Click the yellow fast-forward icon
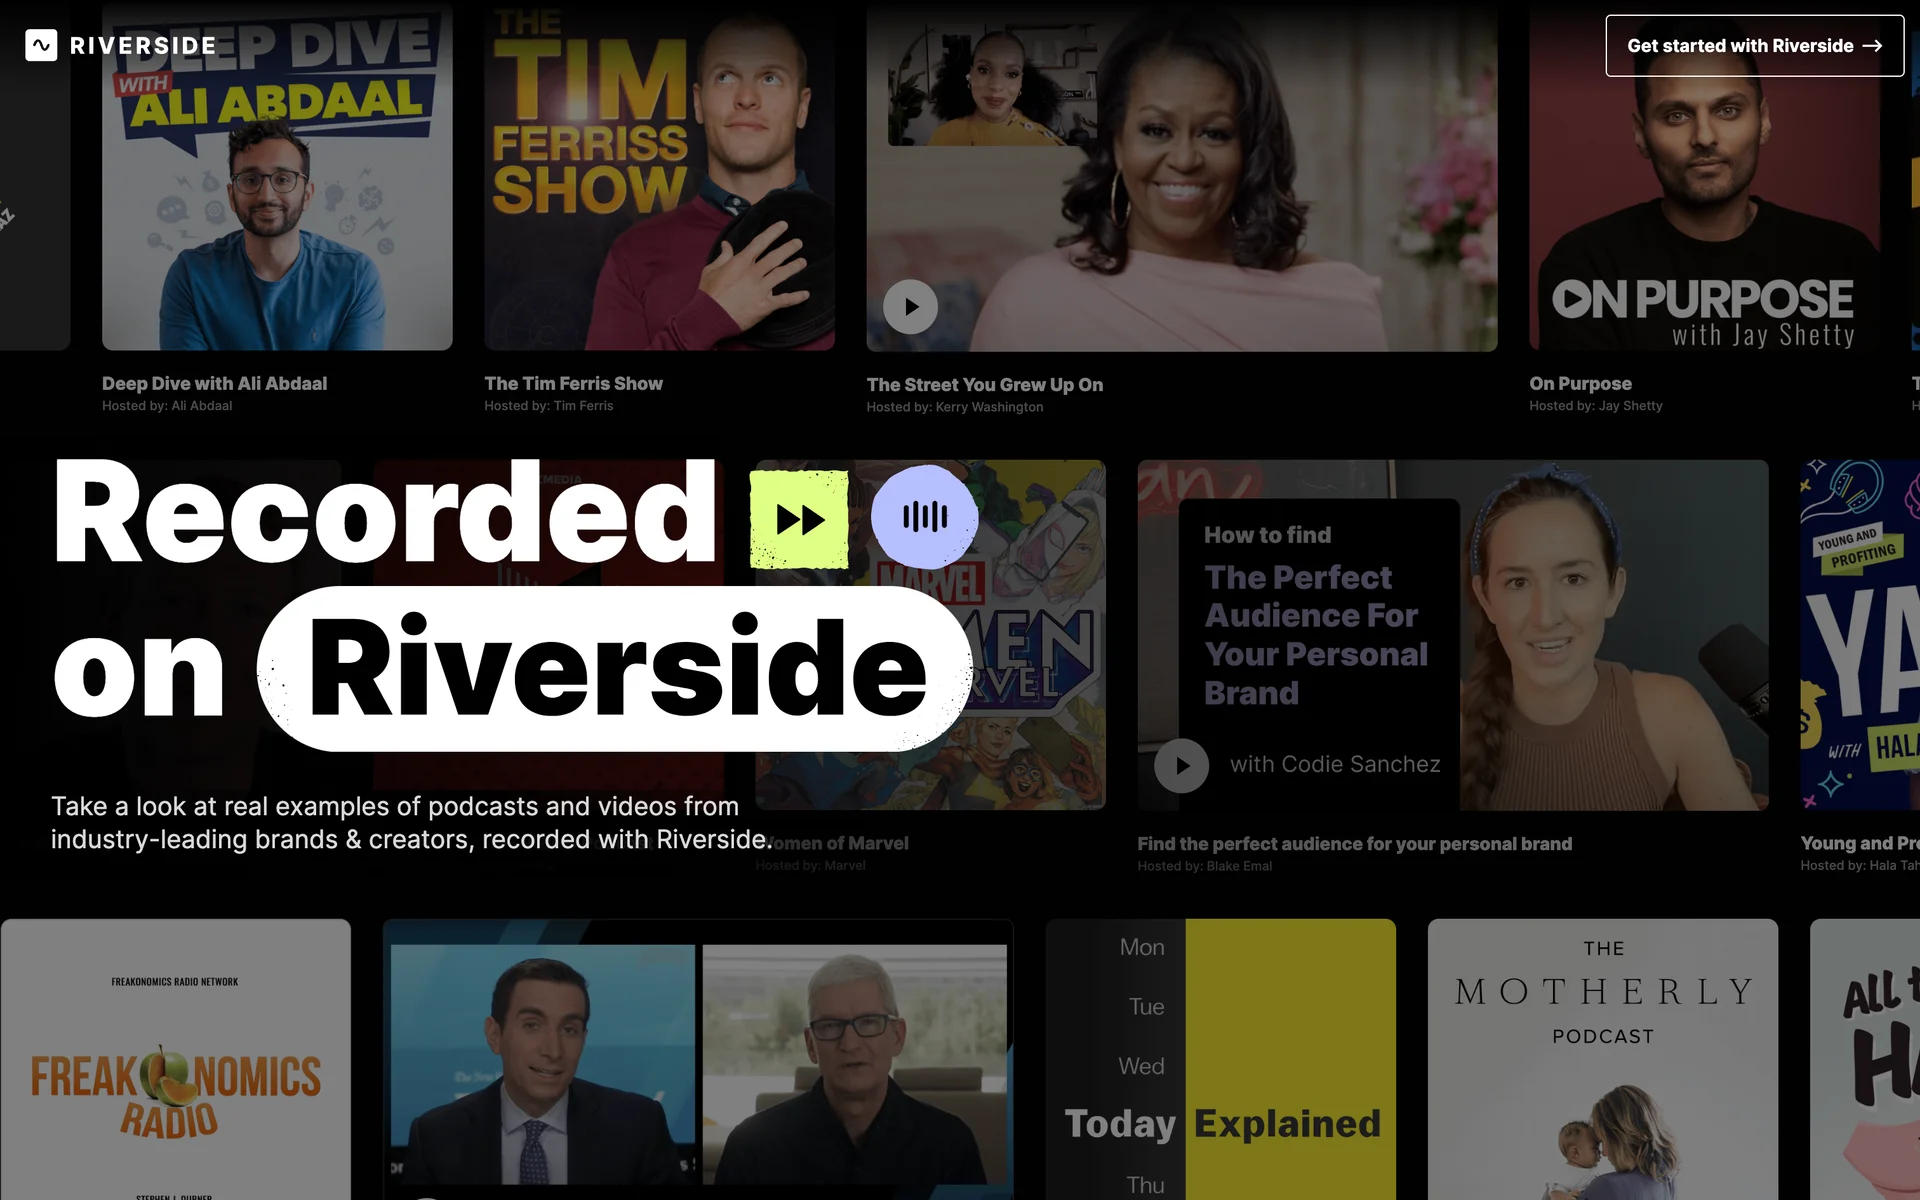The width and height of the screenshot is (1920, 1200). point(800,519)
